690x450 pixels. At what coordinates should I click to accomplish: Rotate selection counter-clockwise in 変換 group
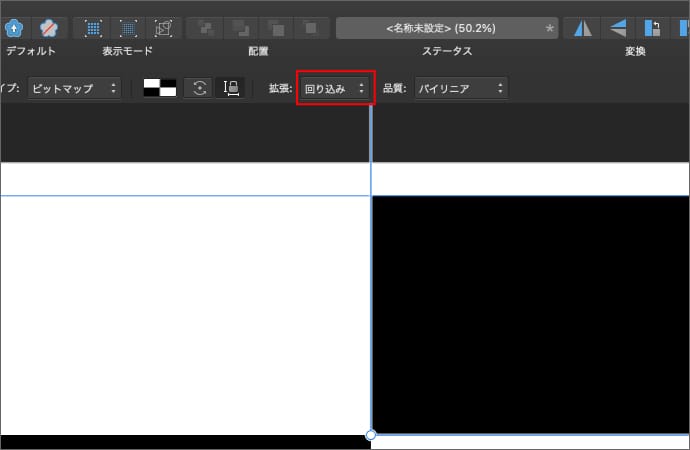(654, 27)
